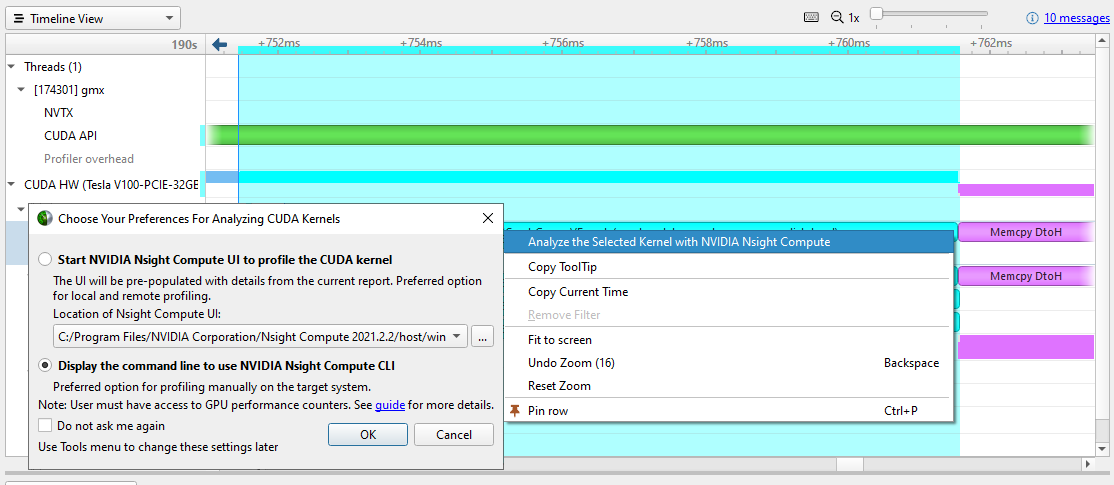1114x485 pixels.
Task: Choose Copy Current Time menu entry
Action: click(x=728, y=292)
